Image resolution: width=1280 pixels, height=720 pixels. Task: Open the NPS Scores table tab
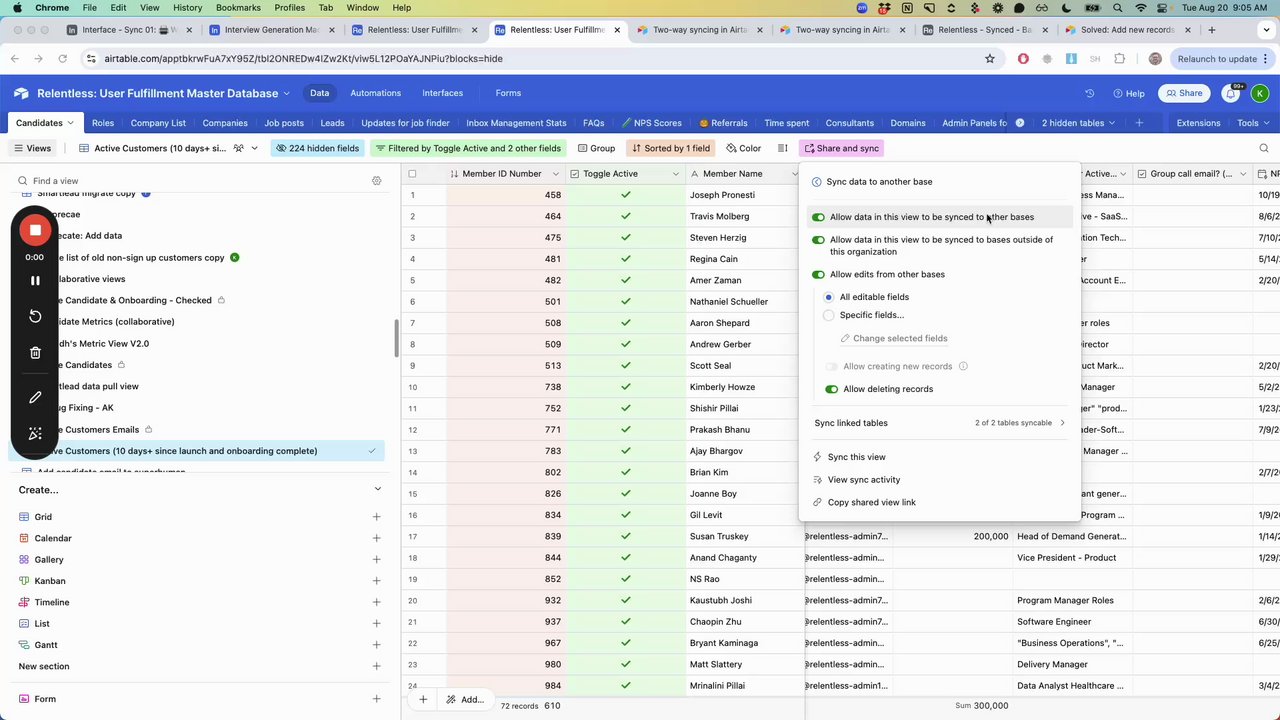(x=651, y=123)
